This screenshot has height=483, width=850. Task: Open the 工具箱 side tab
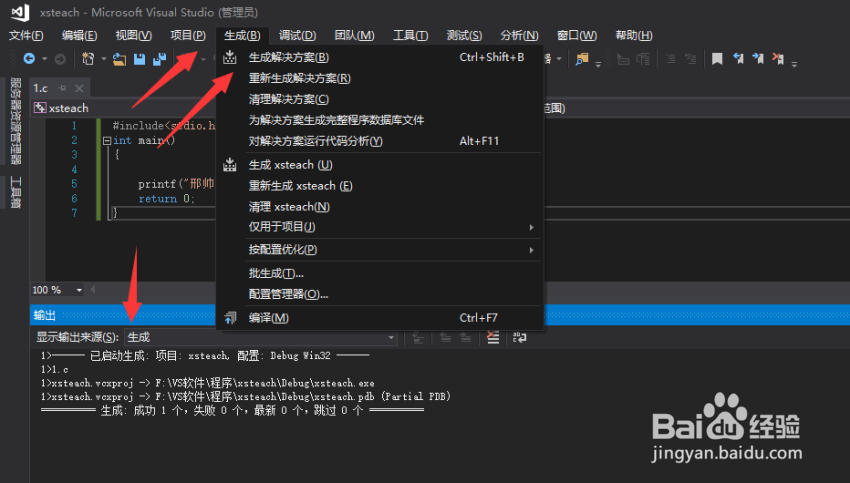16,192
